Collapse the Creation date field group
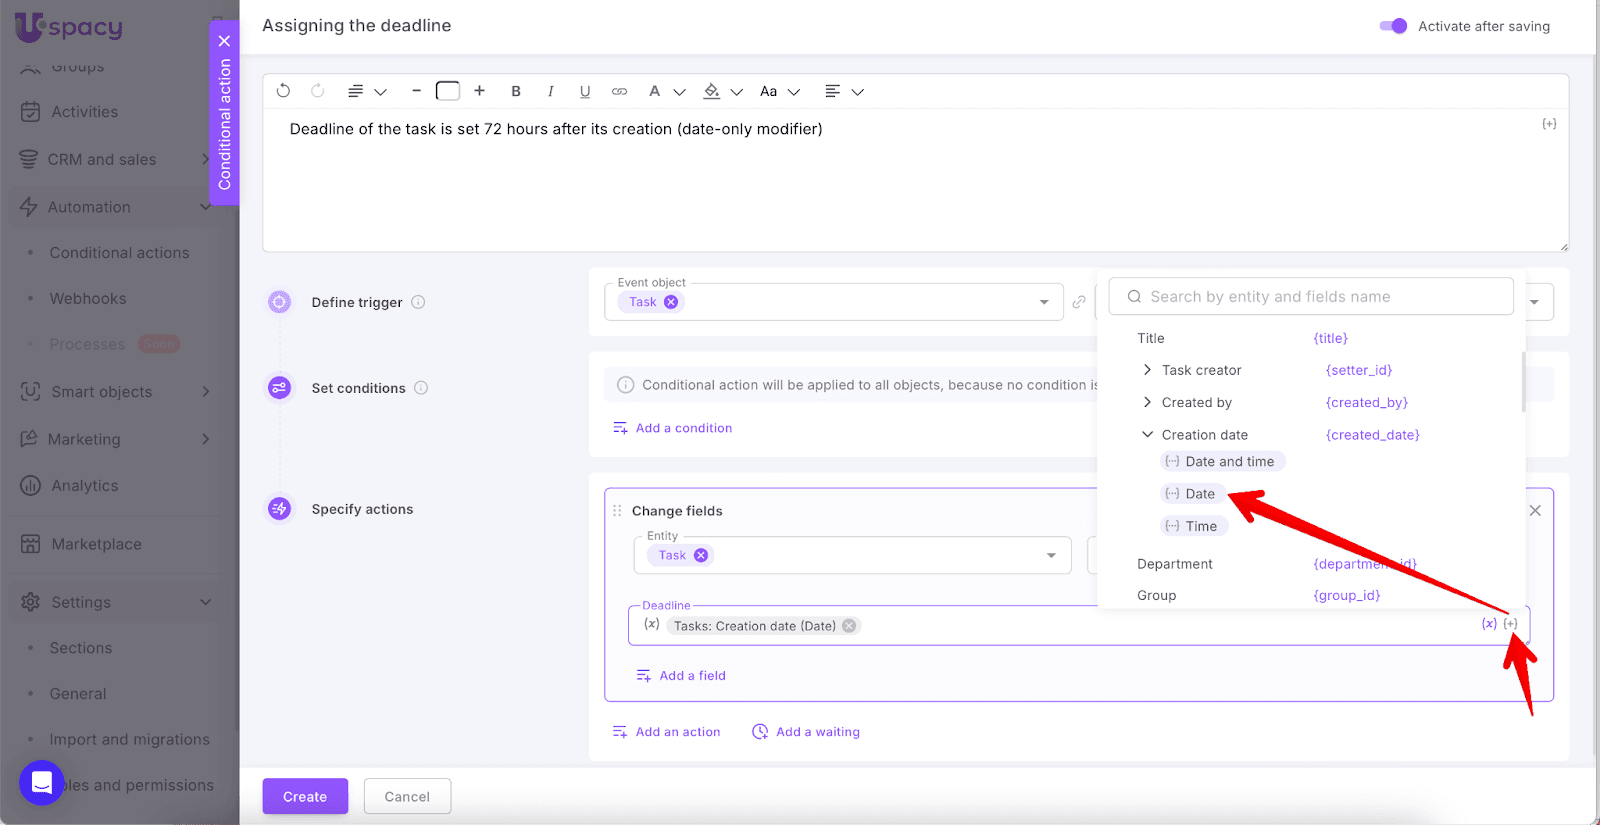This screenshot has width=1600, height=825. (1147, 435)
